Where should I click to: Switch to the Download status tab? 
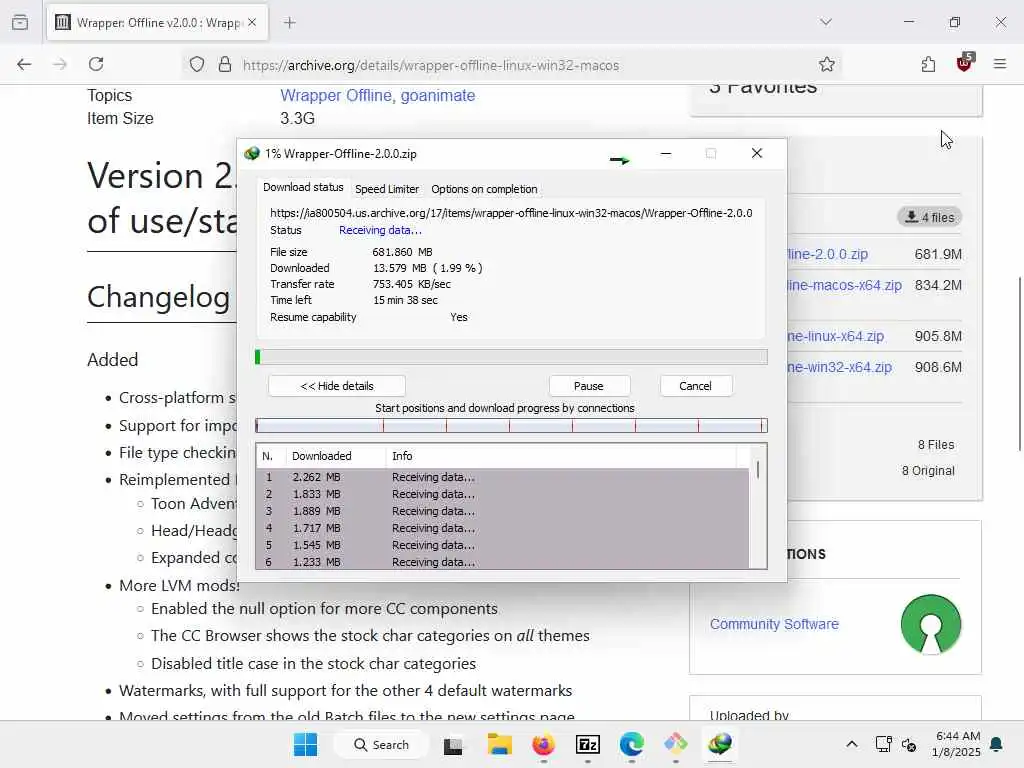pyautogui.click(x=303, y=187)
